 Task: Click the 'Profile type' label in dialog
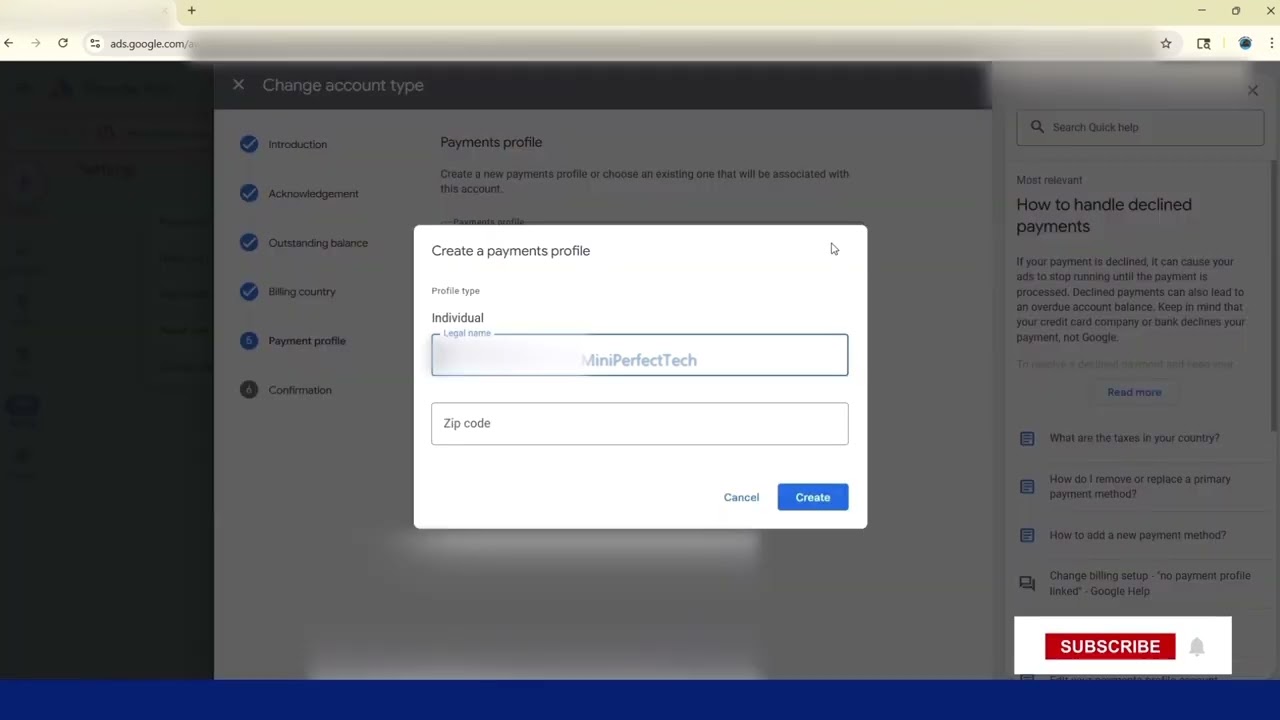point(456,291)
